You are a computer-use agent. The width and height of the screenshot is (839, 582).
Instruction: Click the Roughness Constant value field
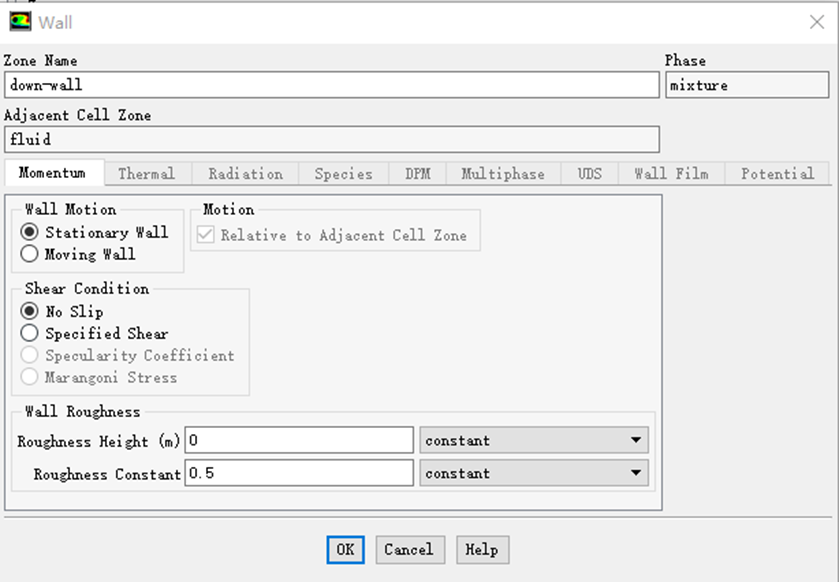pos(299,473)
